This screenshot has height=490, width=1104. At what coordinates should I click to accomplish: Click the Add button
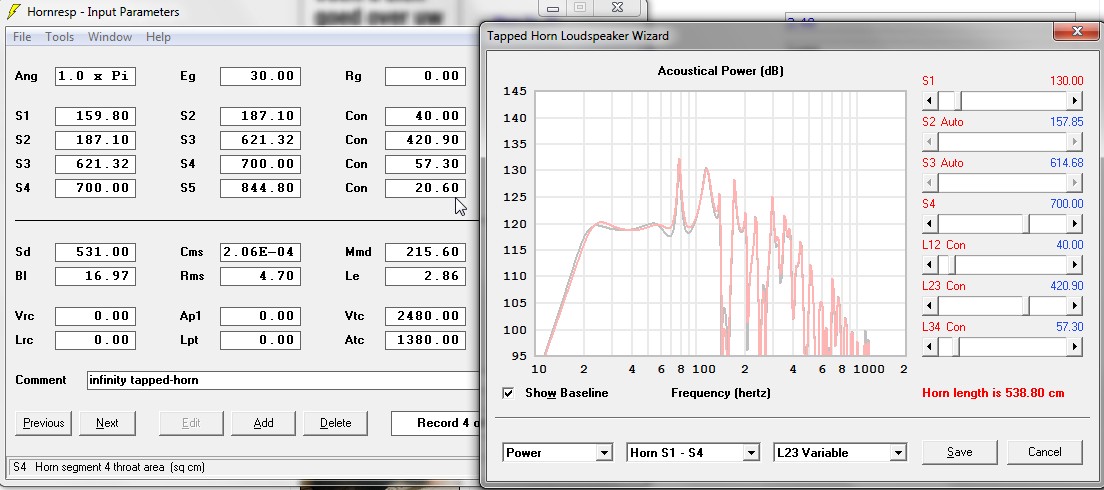point(263,423)
